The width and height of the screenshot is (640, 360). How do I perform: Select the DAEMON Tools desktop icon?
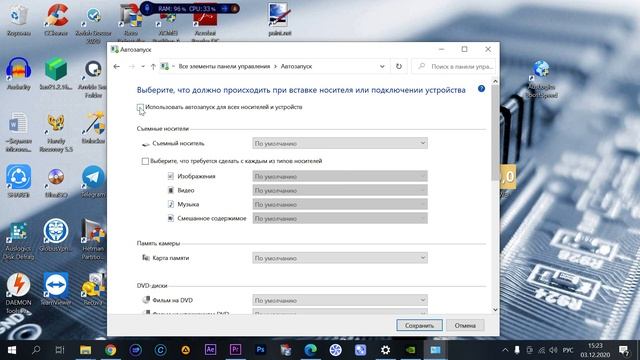pyautogui.click(x=18, y=293)
